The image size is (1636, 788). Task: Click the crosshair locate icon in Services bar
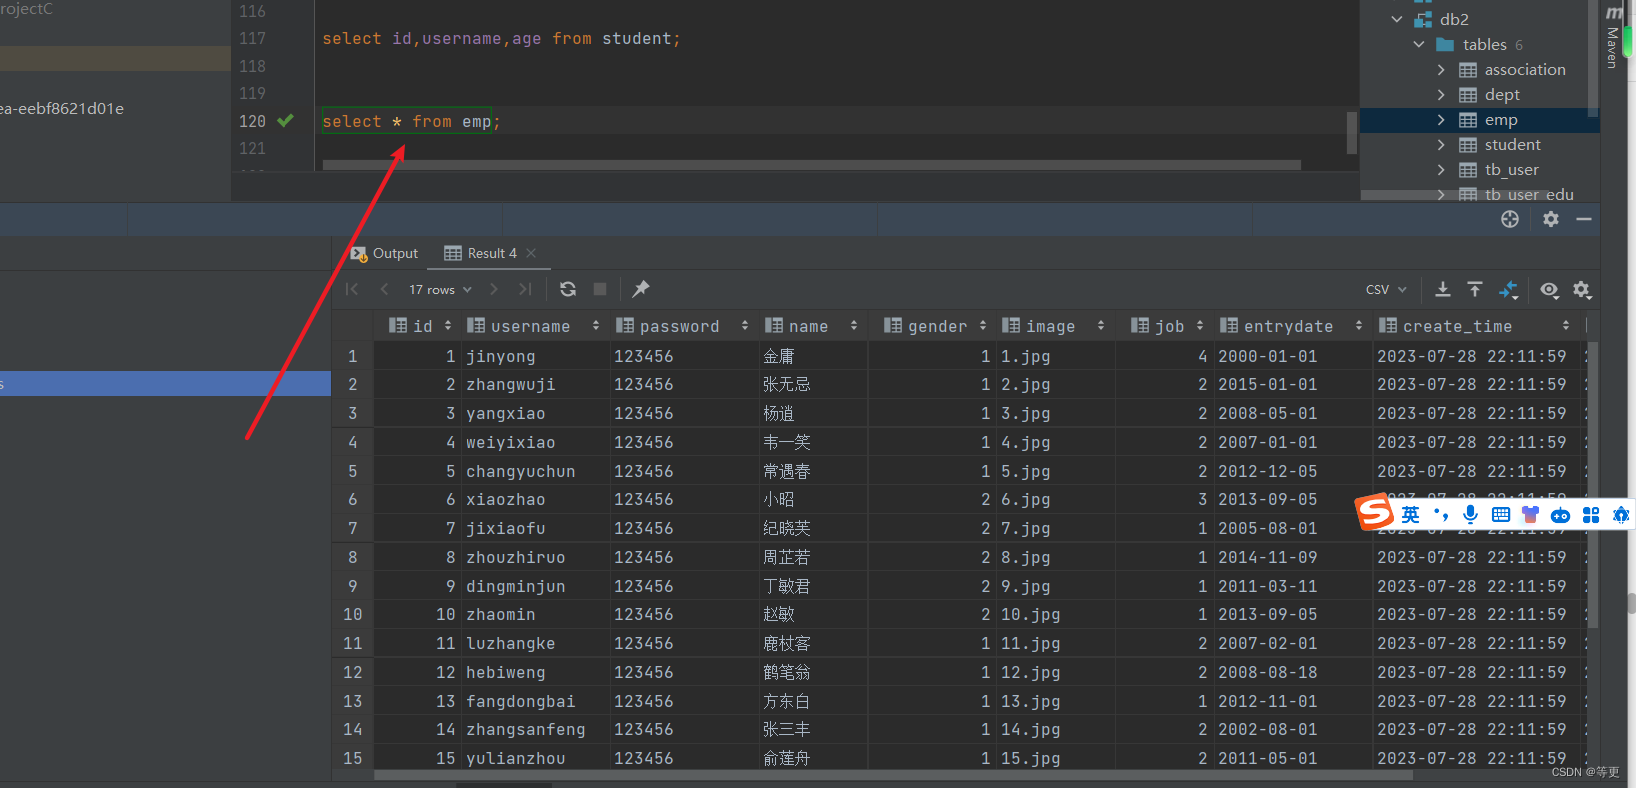(x=1510, y=219)
